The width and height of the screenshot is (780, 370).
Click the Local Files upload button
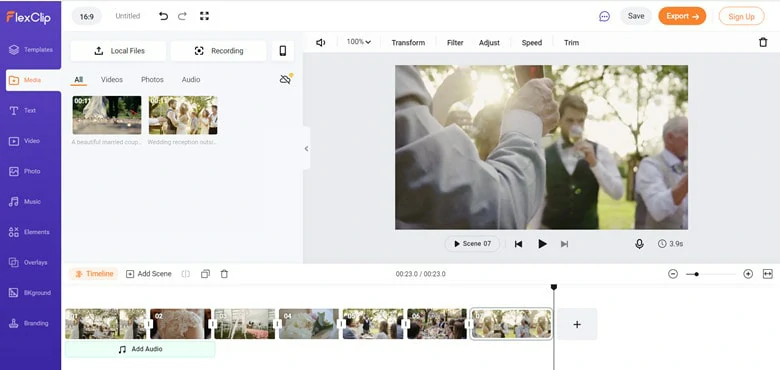coord(118,51)
